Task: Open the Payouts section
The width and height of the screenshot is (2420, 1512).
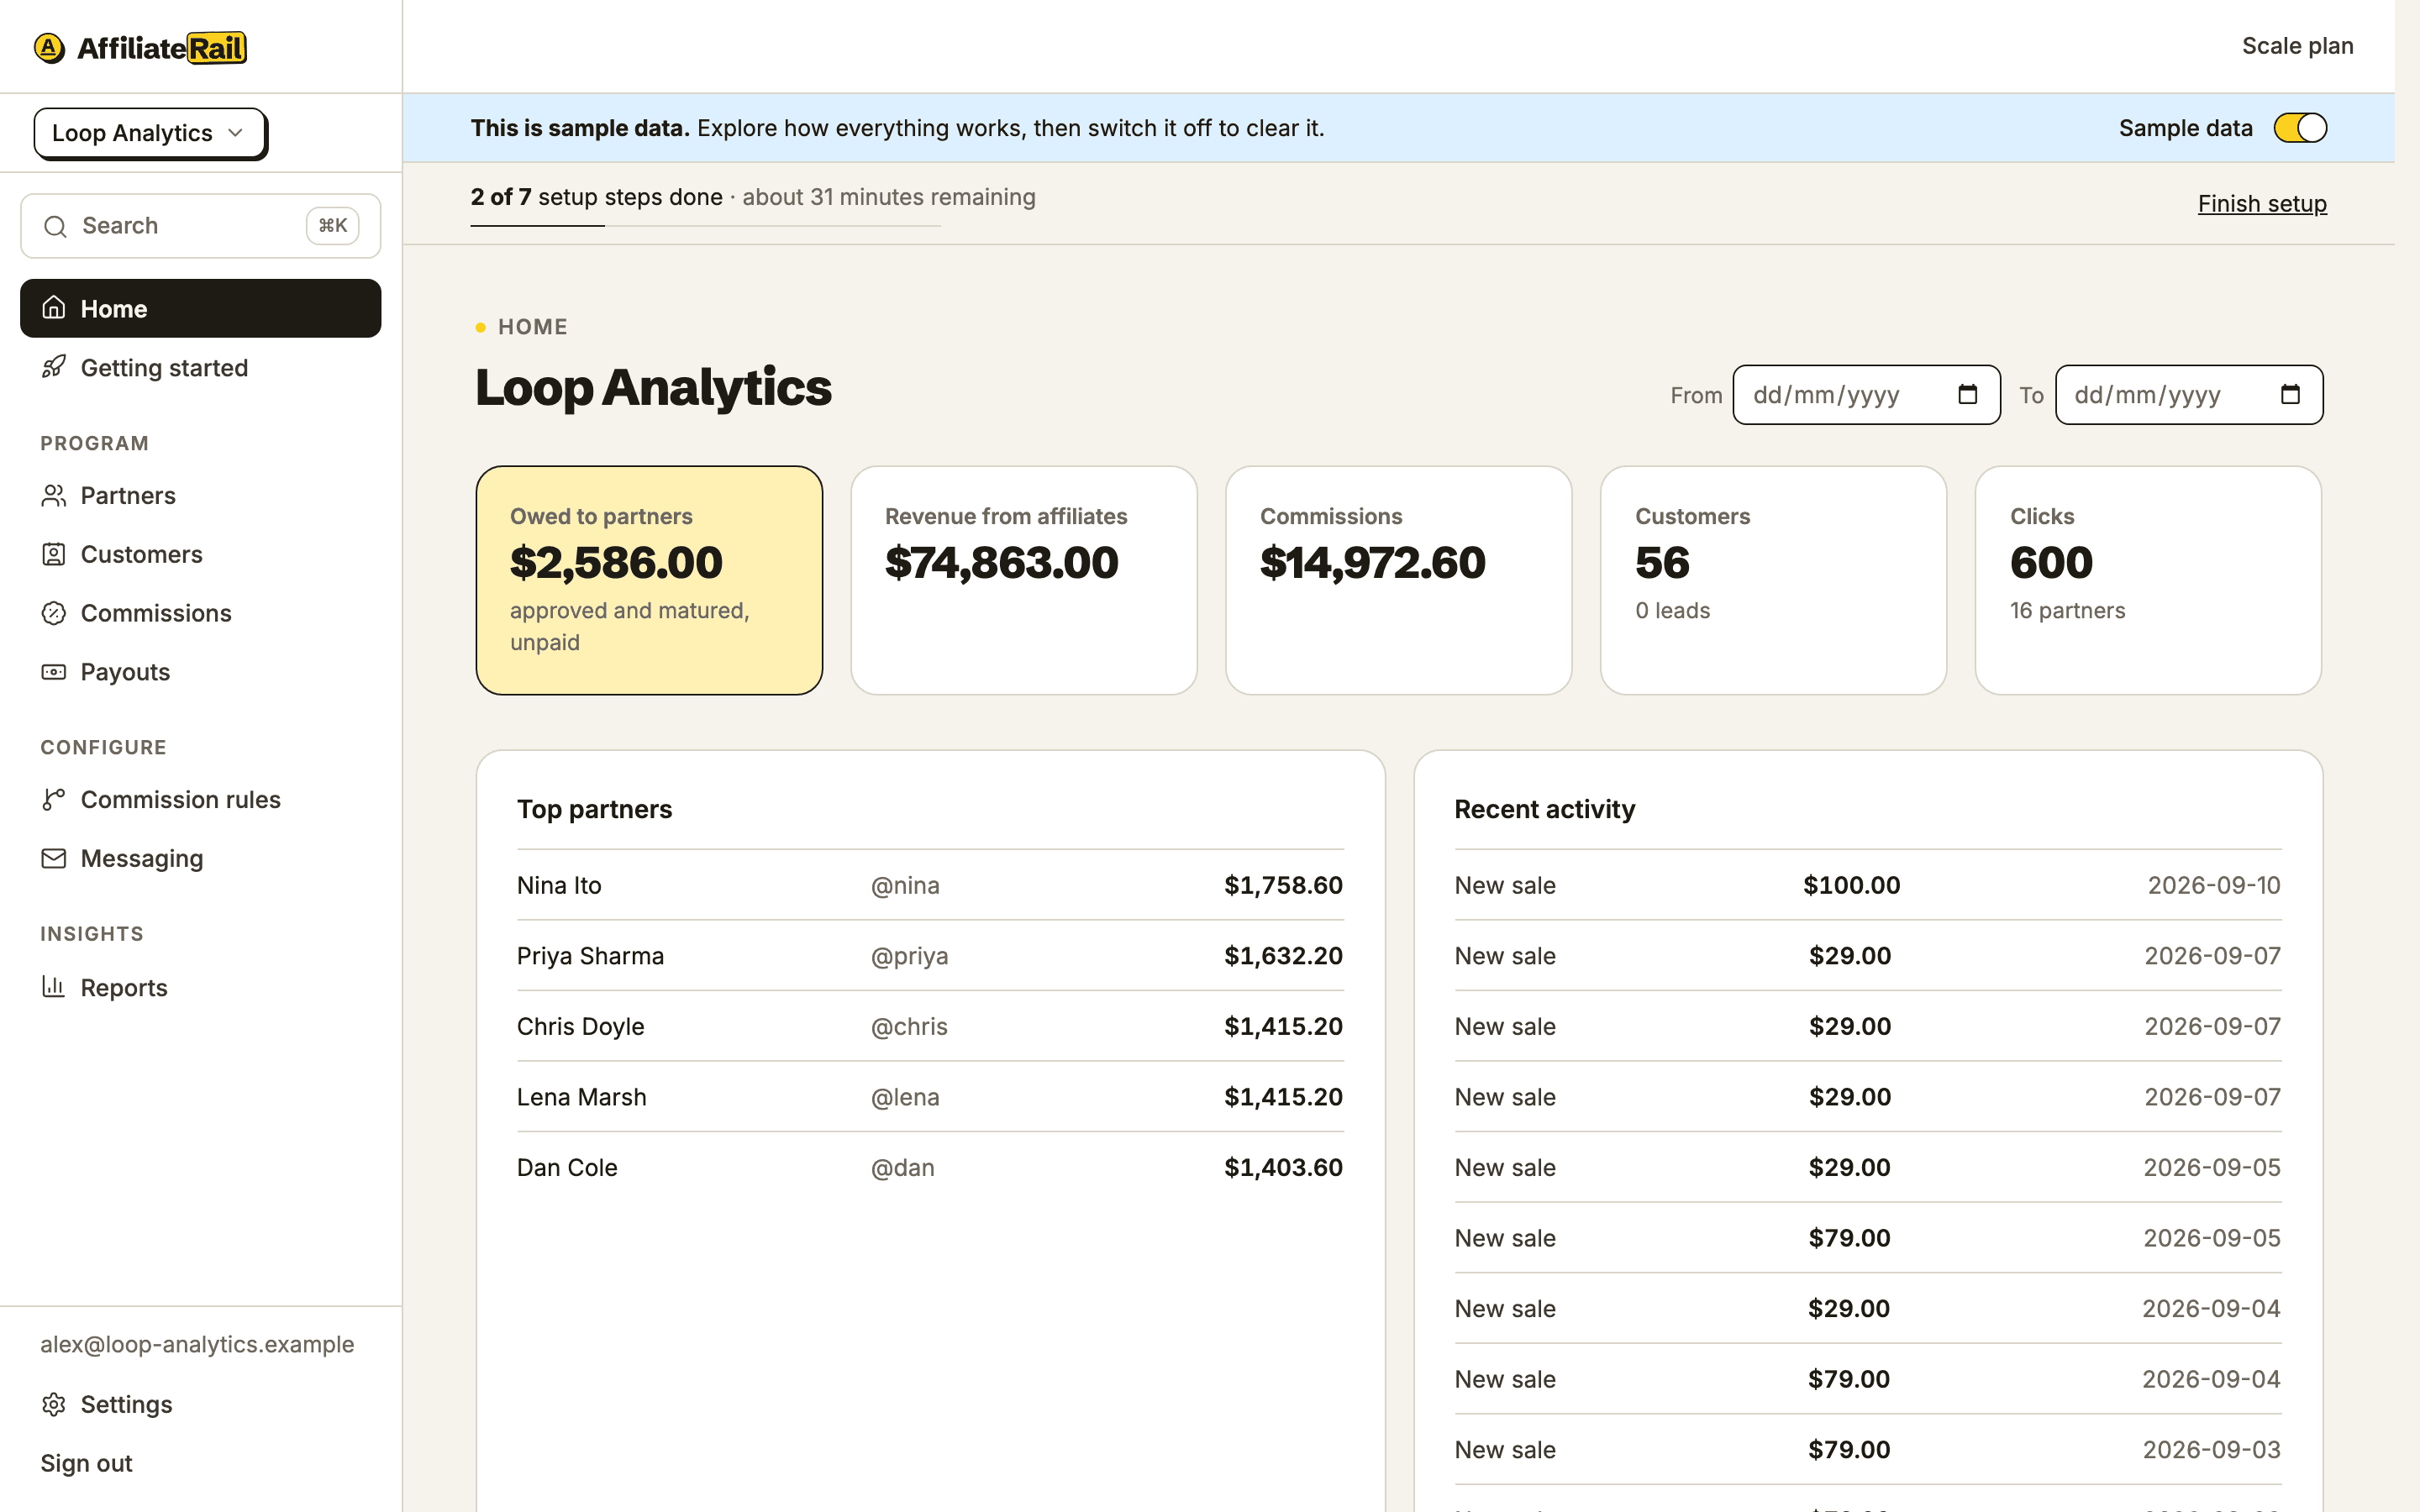Action: 200,672
